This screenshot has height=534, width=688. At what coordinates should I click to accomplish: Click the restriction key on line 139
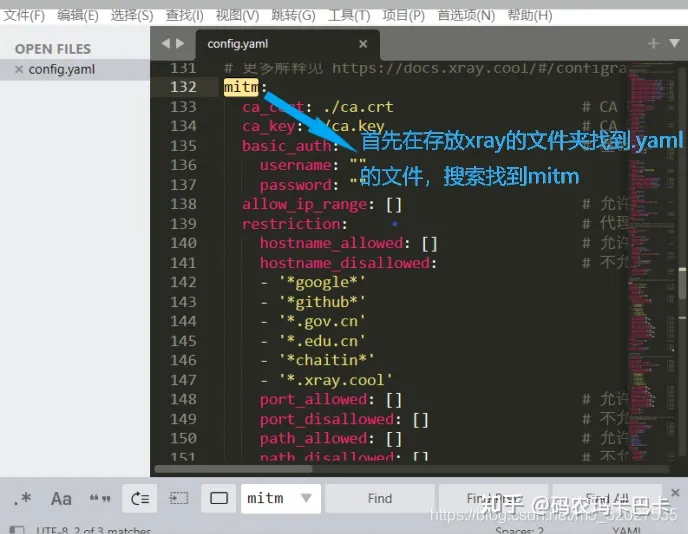[x=291, y=224]
